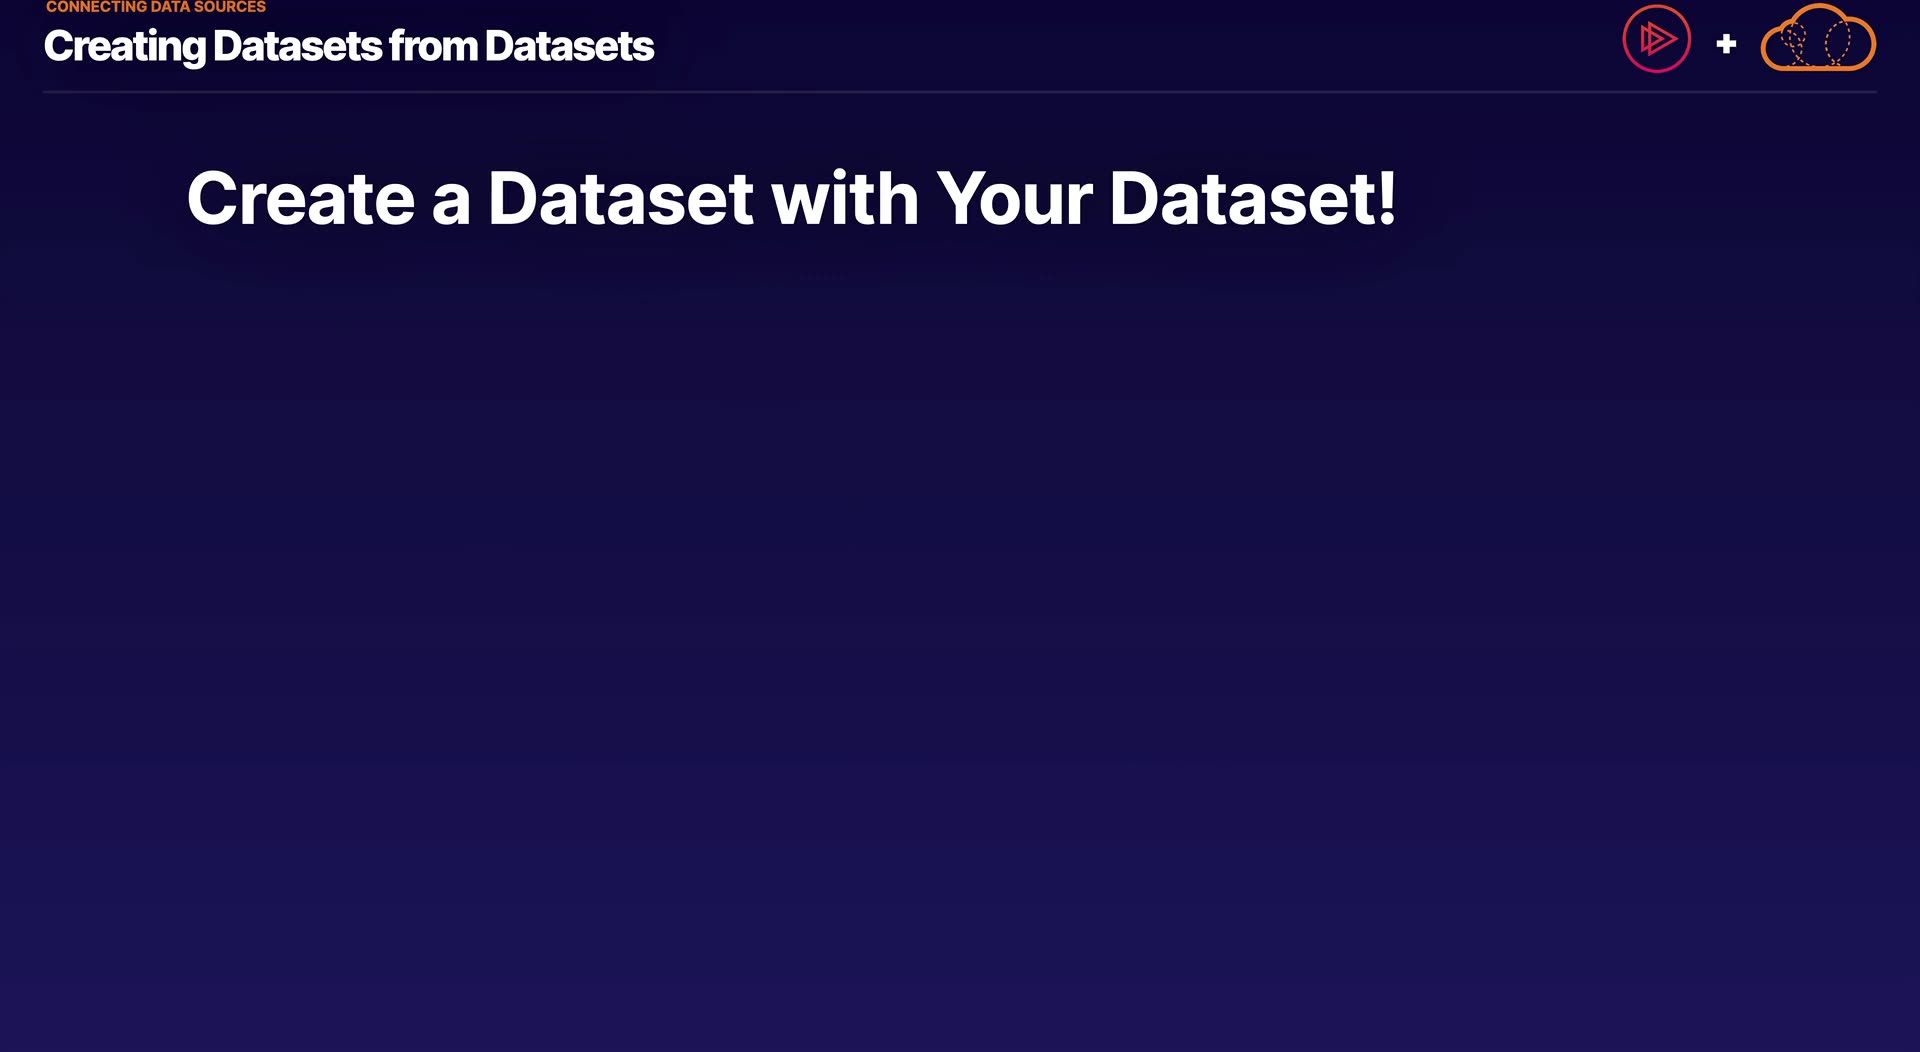Click the orange cloud logo icon

point(1817,40)
